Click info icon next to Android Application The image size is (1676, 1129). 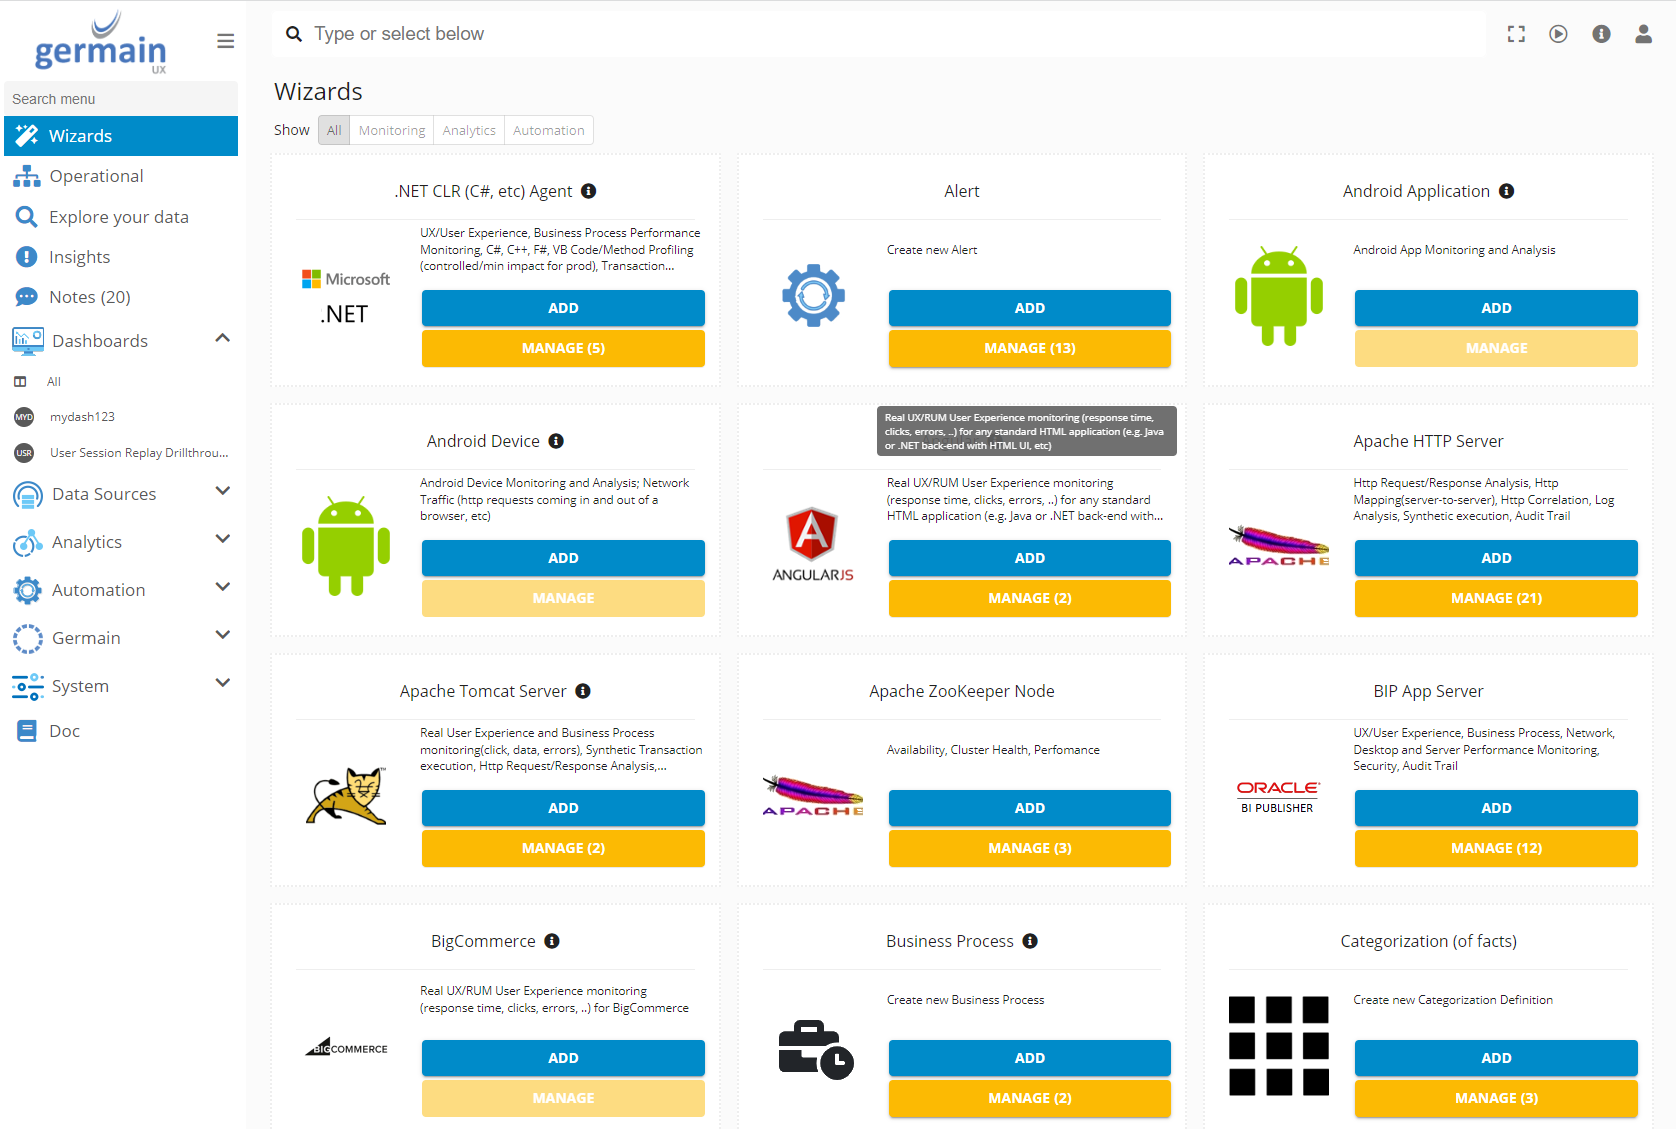point(1506,191)
